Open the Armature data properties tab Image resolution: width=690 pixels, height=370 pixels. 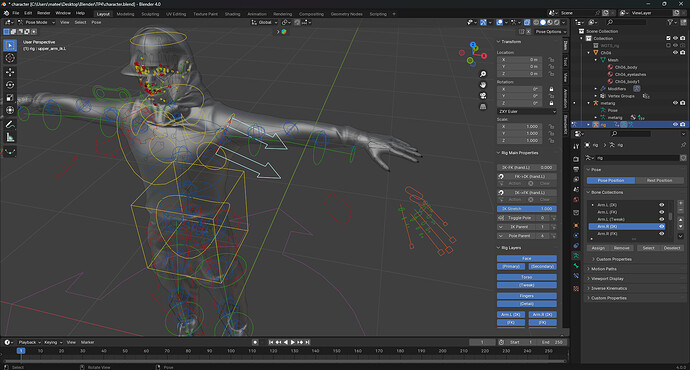[576, 255]
